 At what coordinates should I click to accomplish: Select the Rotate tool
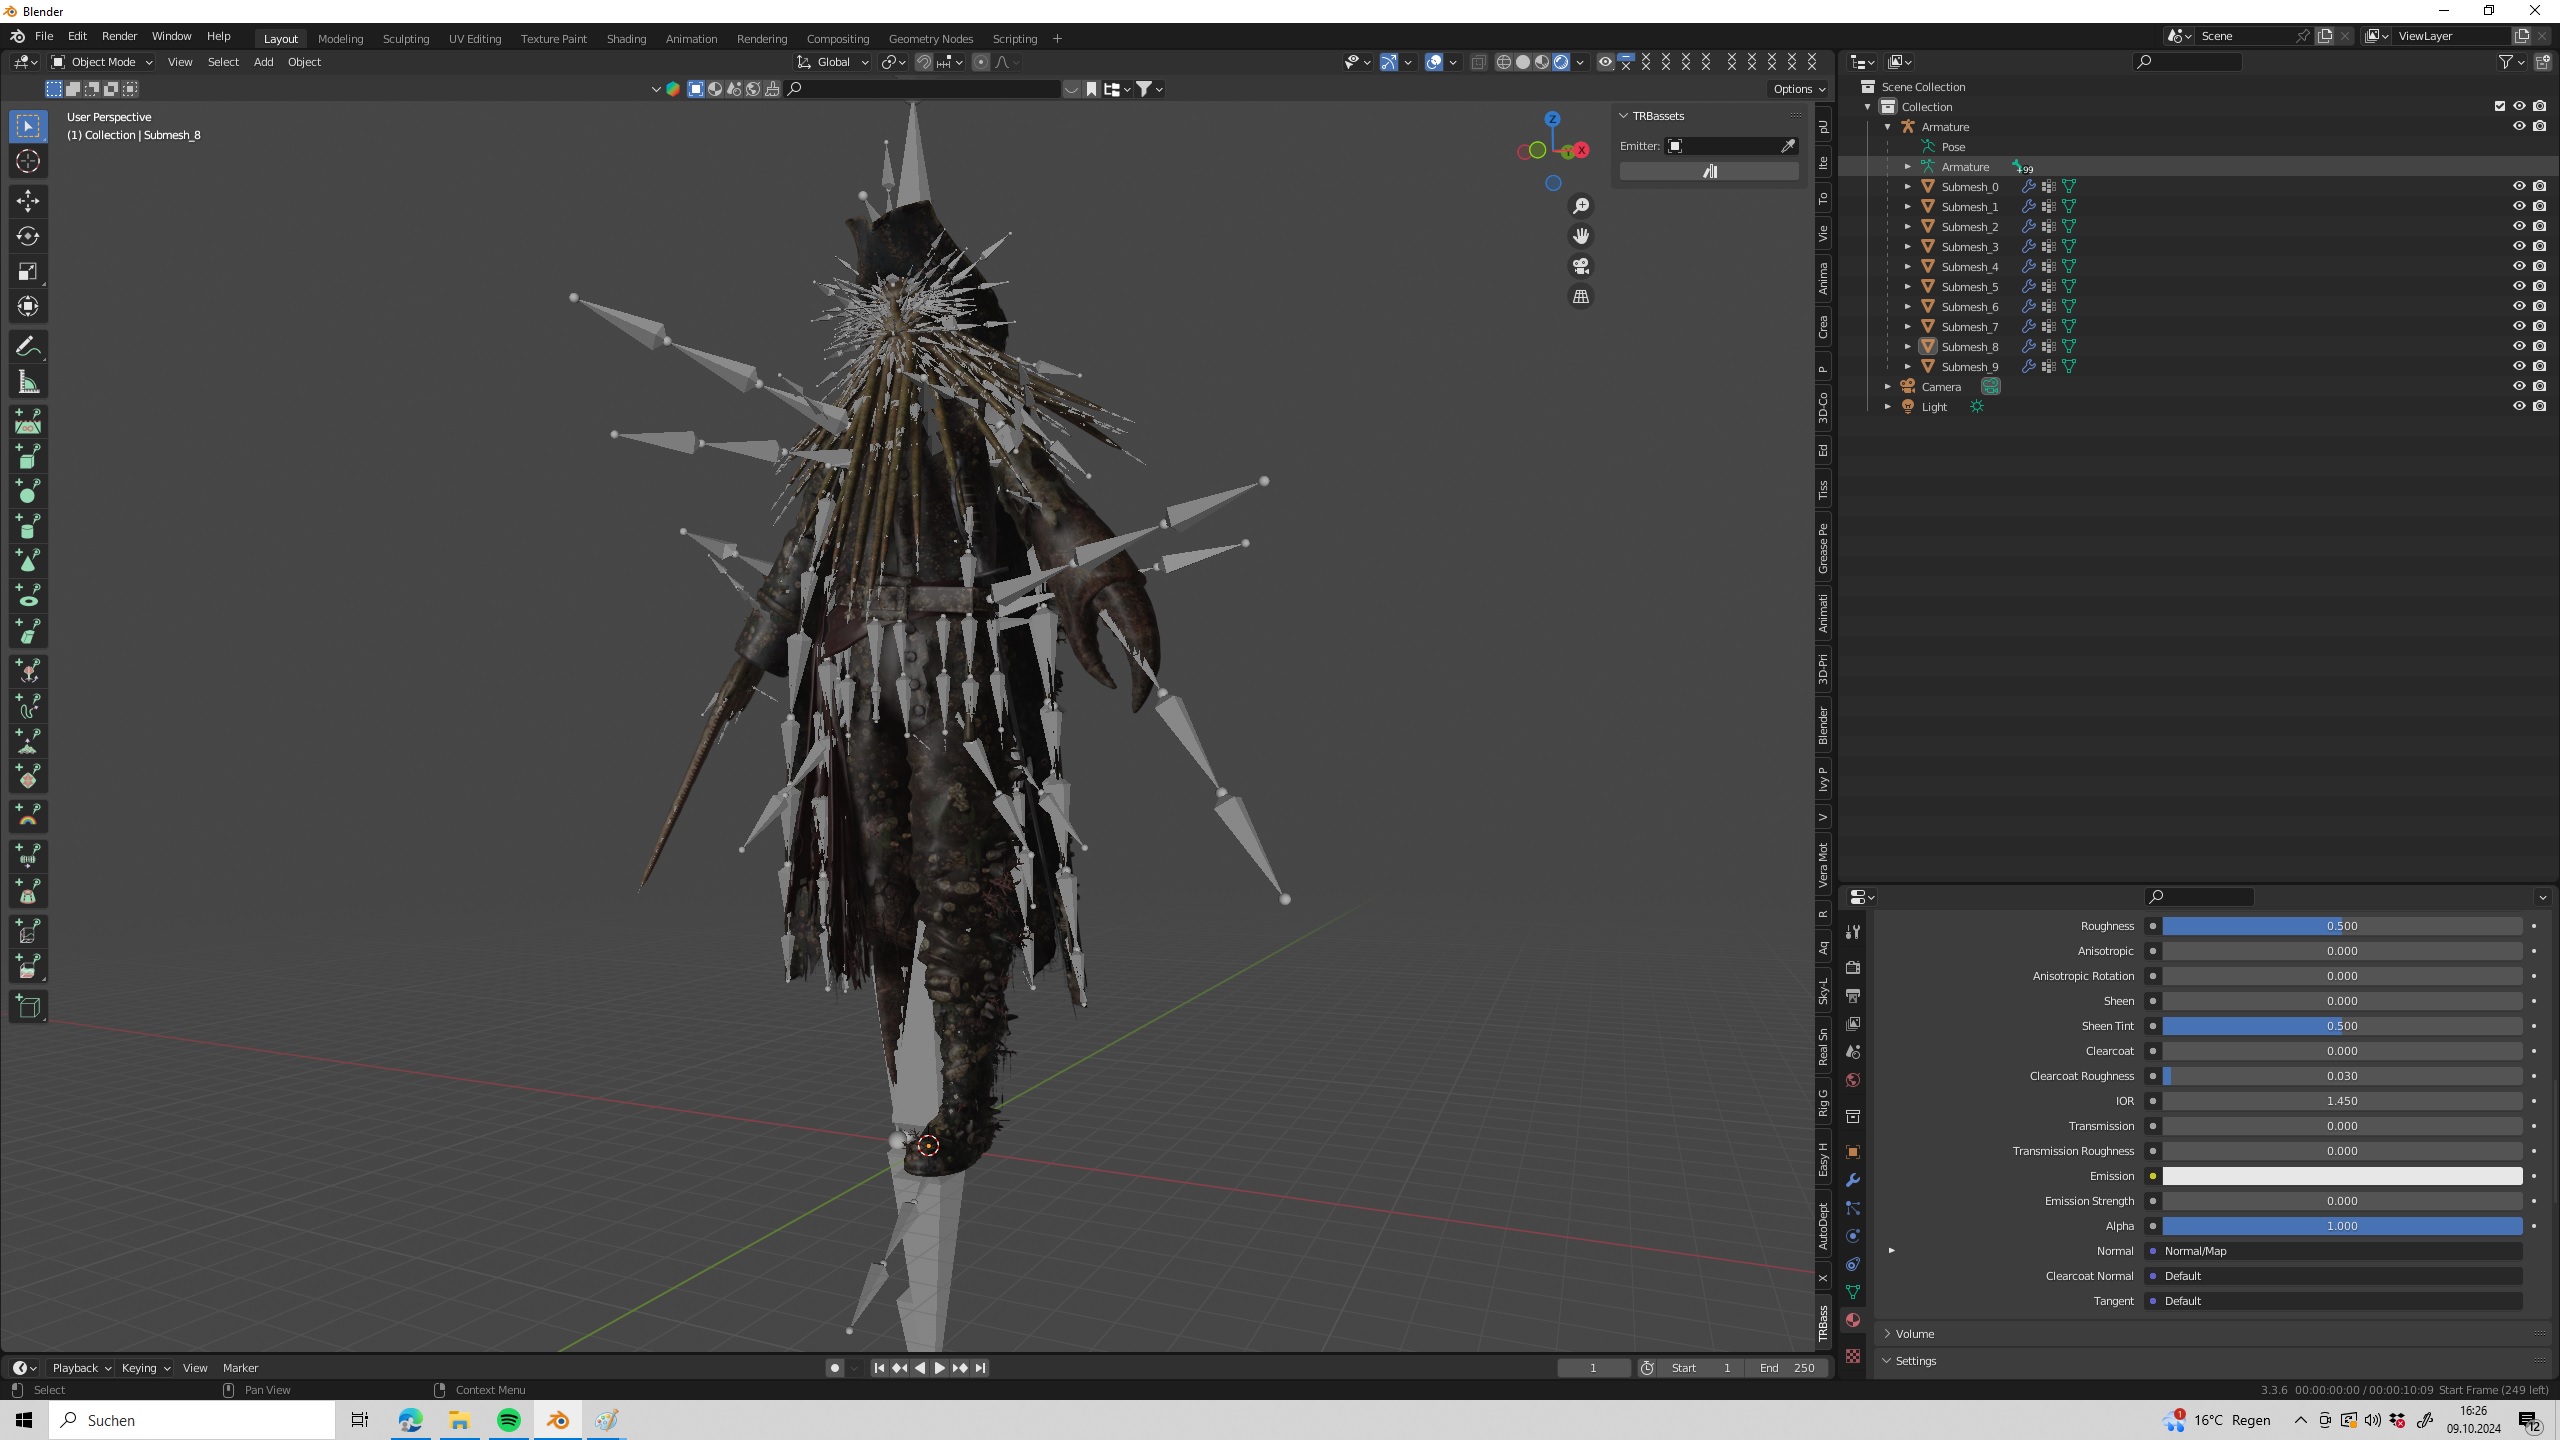[28, 236]
